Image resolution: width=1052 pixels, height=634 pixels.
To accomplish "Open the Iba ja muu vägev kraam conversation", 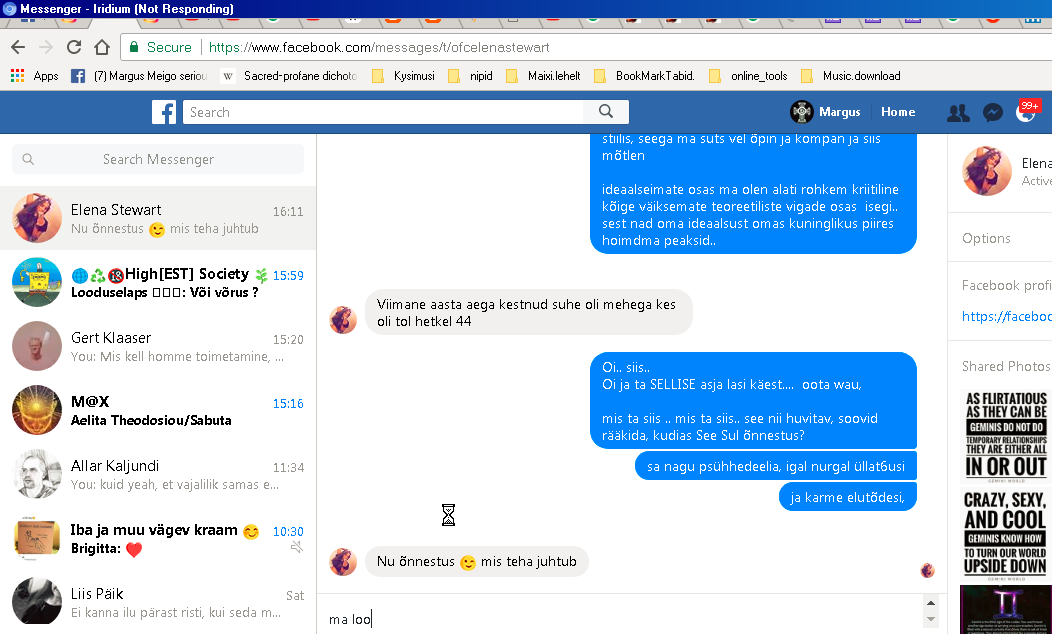I will point(158,538).
